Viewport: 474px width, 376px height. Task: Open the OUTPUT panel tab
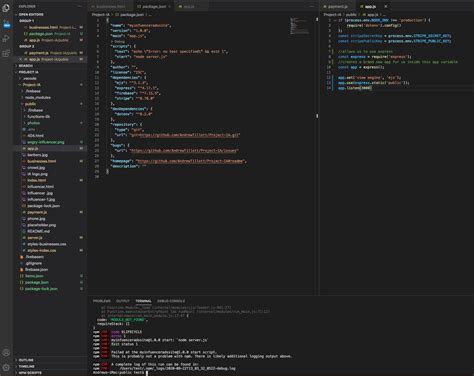tap(123, 301)
